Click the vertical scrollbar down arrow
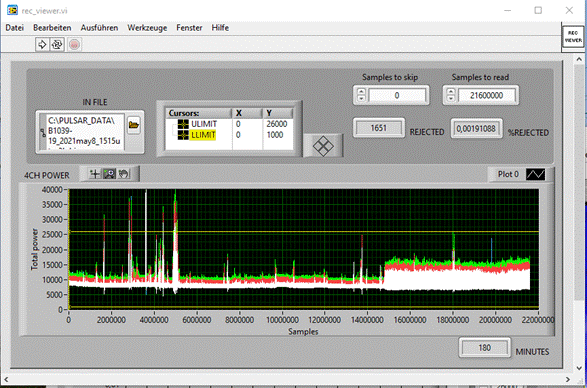Image resolution: width=587 pixels, height=388 pixels. point(579,368)
